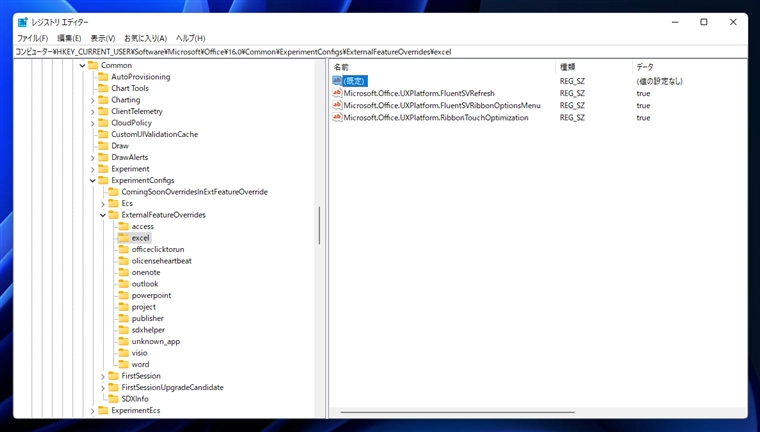Image resolution: width=760 pixels, height=432 pixels.
Task: Select the Microsoft.Office.UXPlatform.FluentSVRibbonOptionsMenu value name
Action: point(442,105)
